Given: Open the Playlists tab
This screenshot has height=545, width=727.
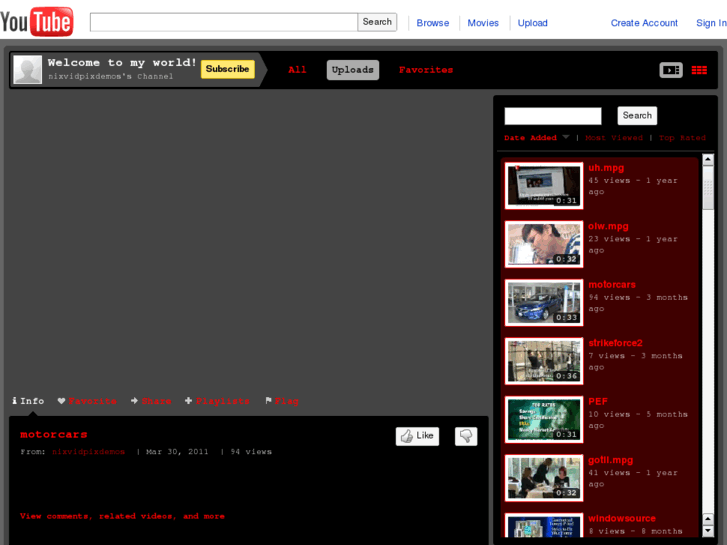Looking at the screenshot, I should [x=217, y=401].
